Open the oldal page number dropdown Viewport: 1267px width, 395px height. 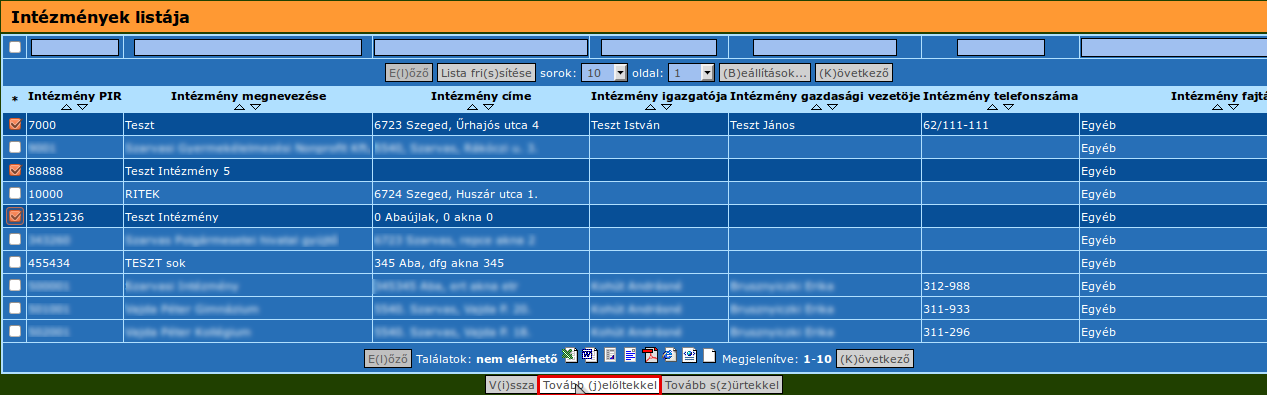pyautogui.click(x=692, y=73)
